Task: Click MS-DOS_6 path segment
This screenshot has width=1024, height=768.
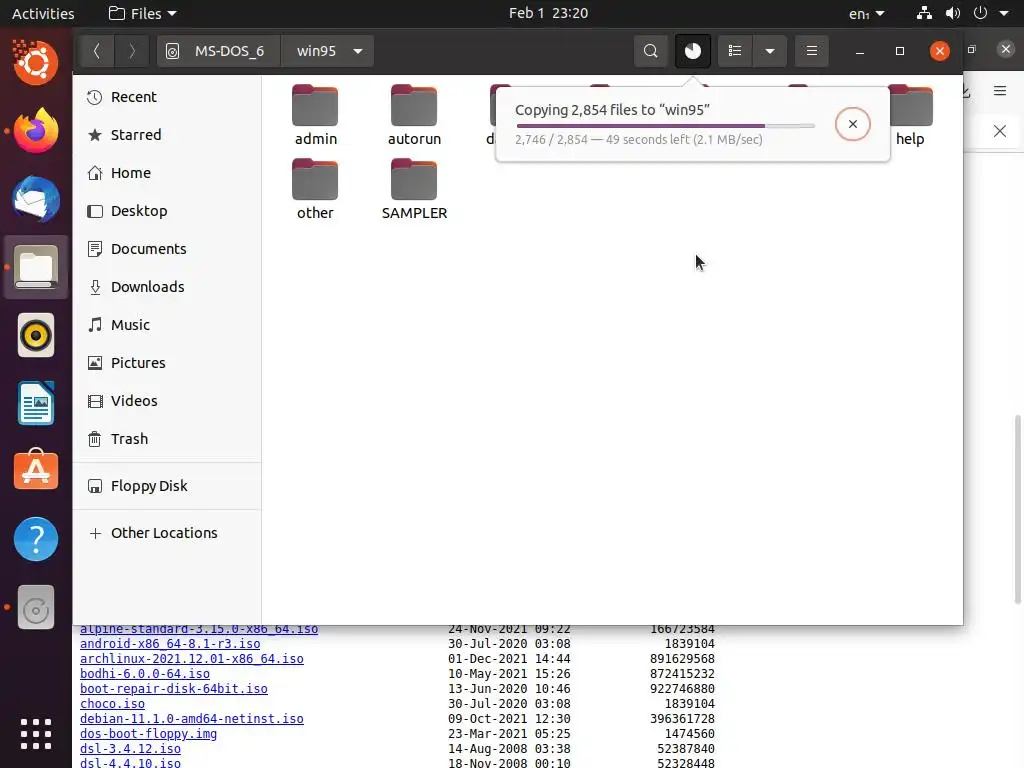Action: click(219, 51)
